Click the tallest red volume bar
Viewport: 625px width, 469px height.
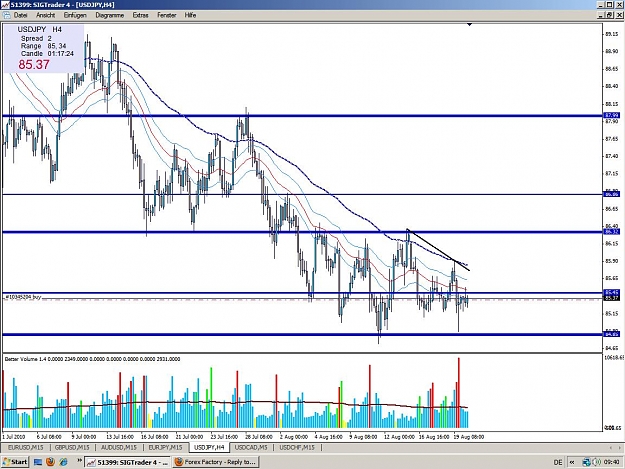pyautogui.click(x=459, y=392)
